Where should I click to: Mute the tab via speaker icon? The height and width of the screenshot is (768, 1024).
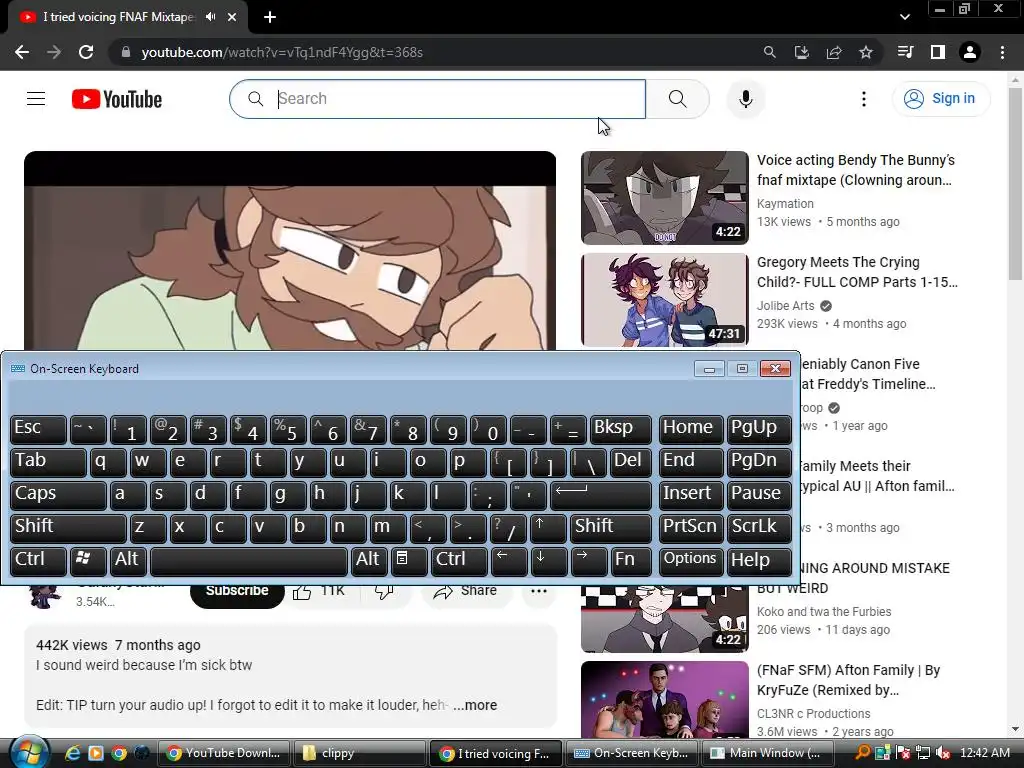210,17
